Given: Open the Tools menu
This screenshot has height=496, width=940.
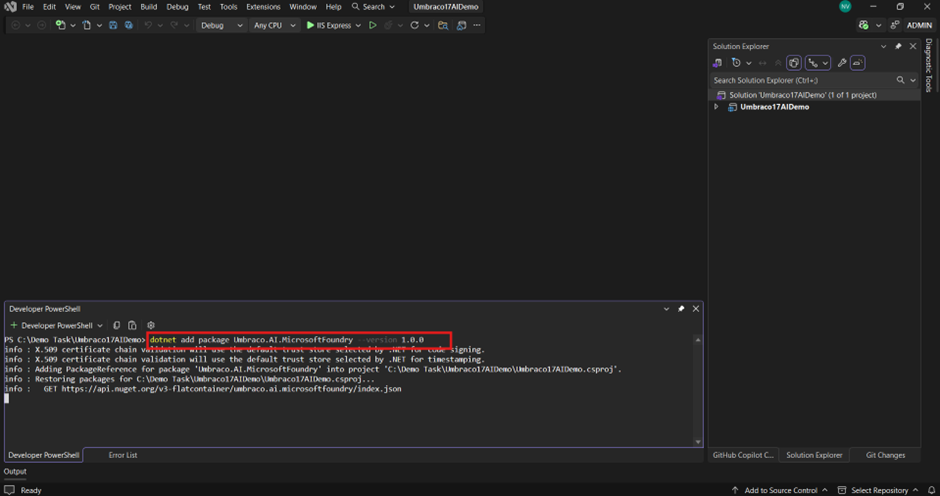Looking at the screenshot, I should coord(228,7).
